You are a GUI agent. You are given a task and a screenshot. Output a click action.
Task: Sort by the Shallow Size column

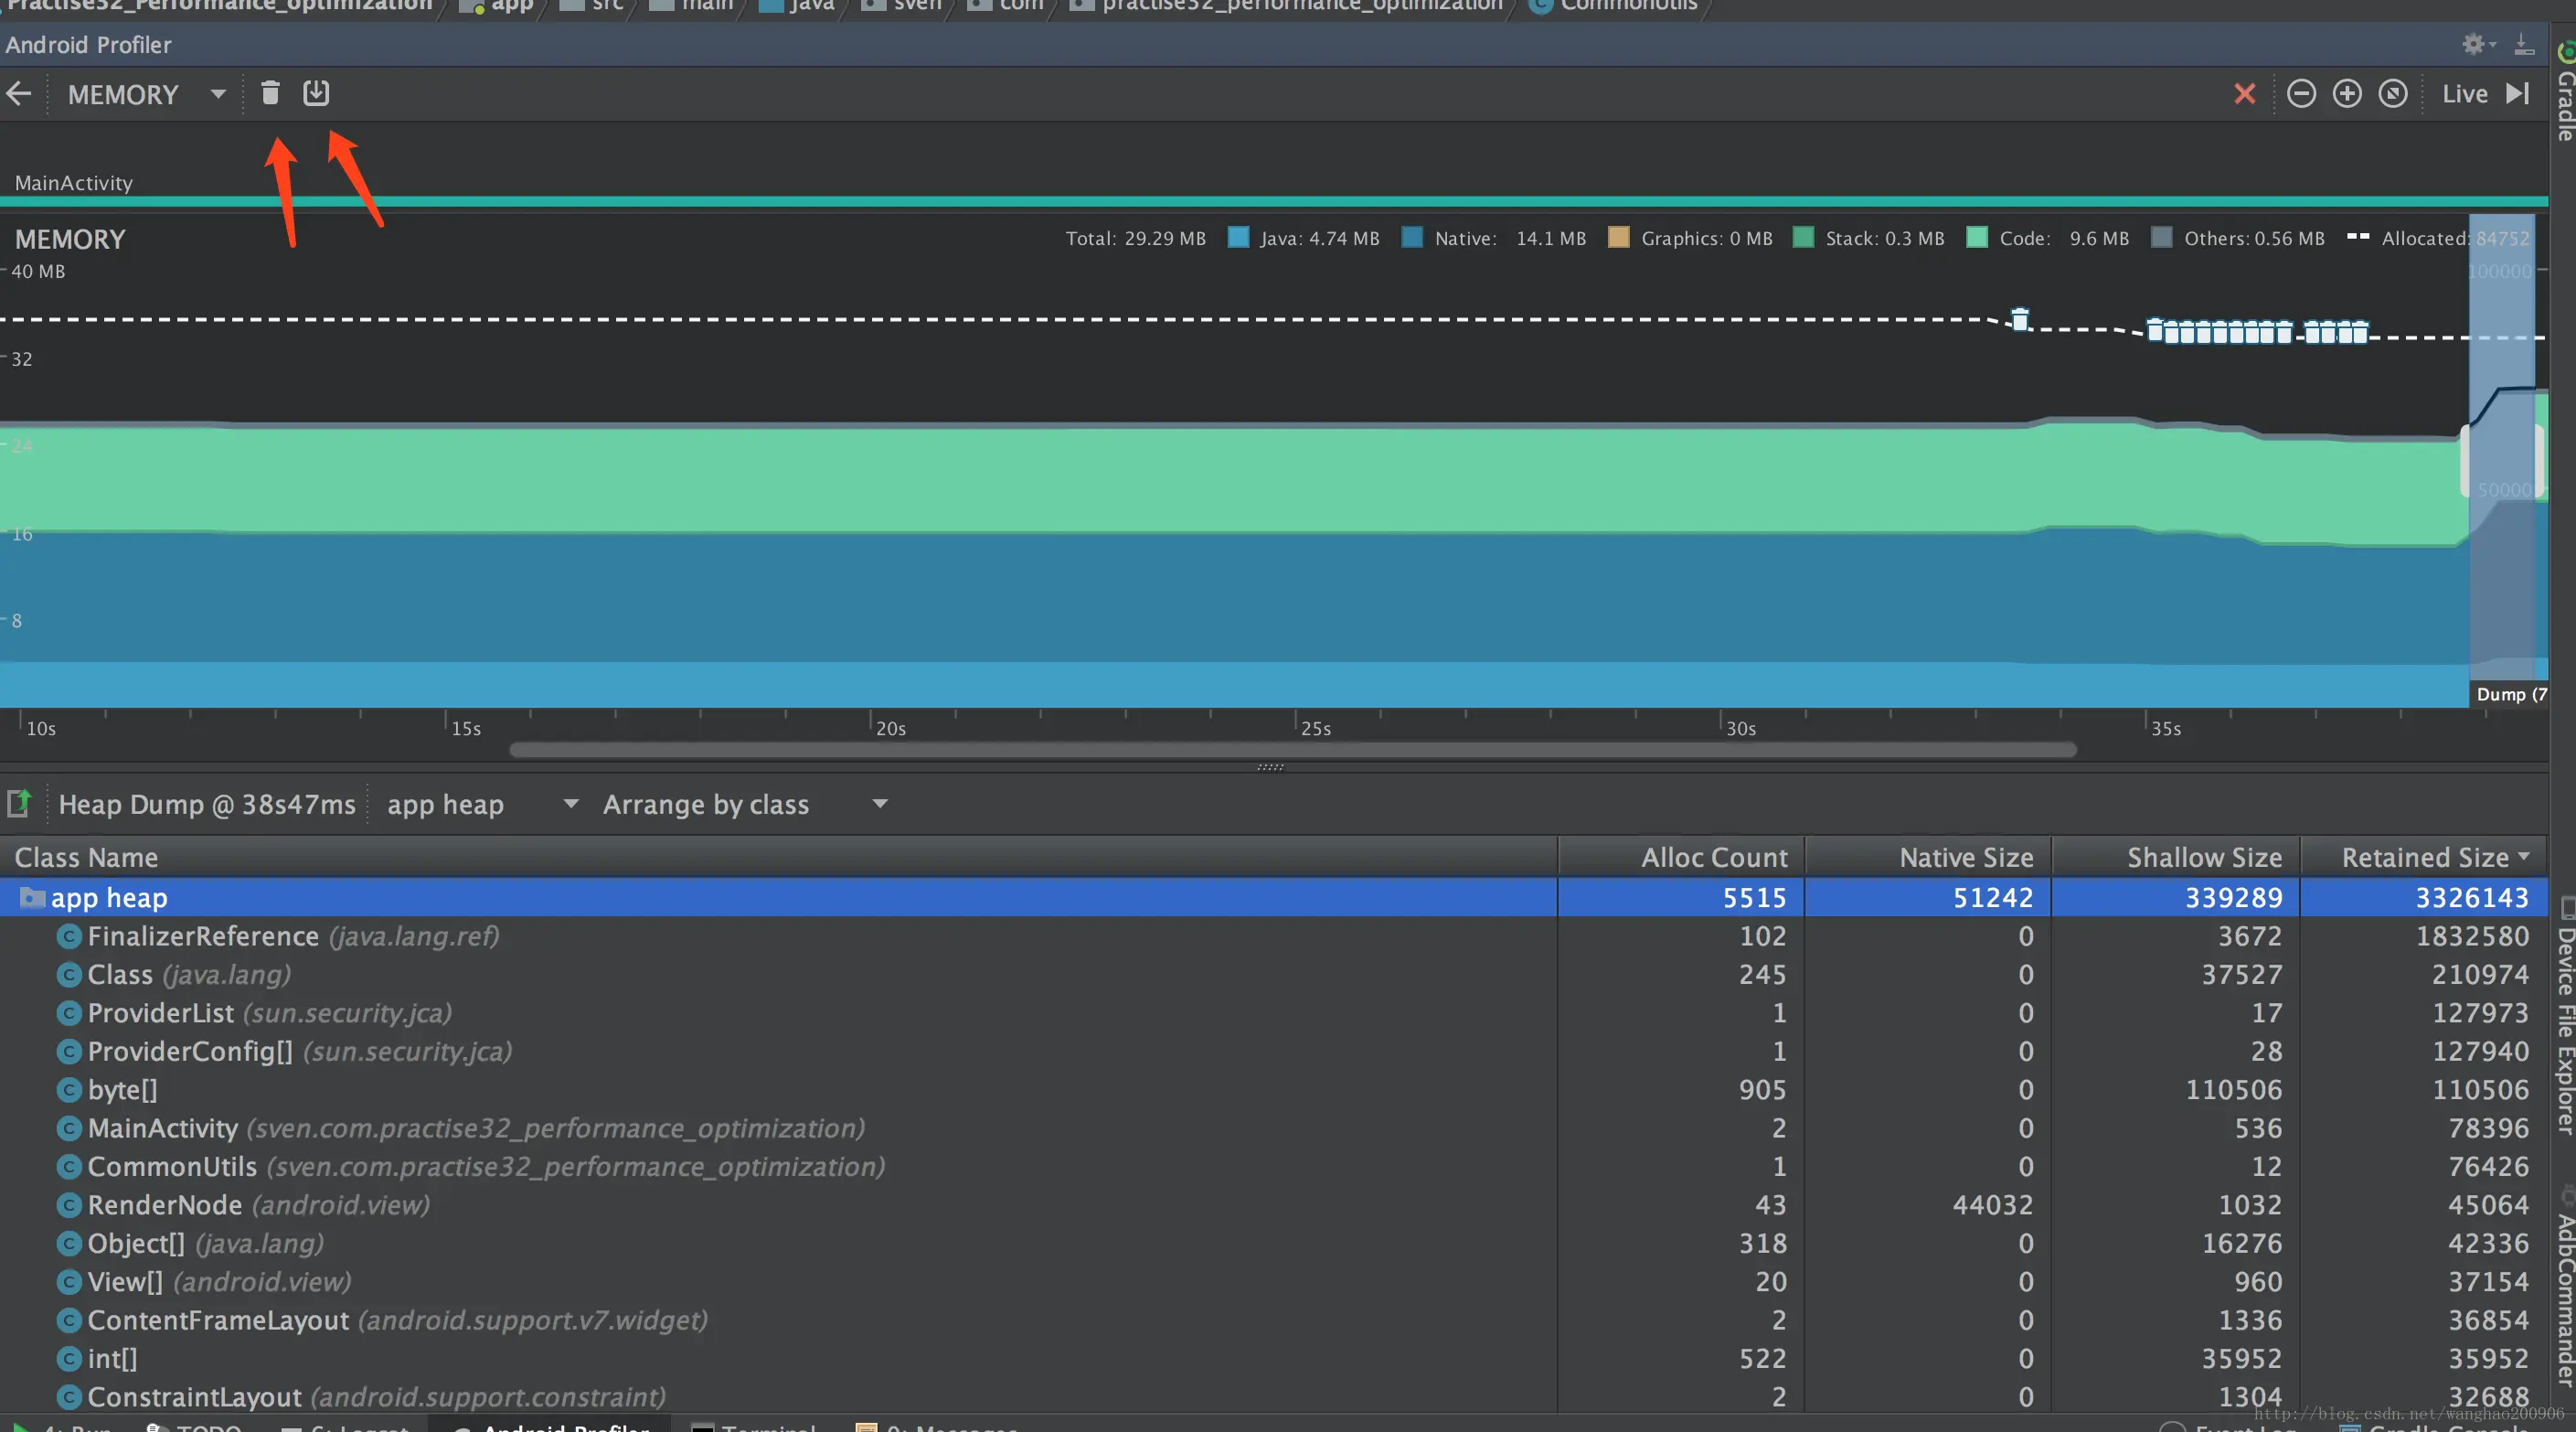pyautogui.click(x=2177, y=857)
